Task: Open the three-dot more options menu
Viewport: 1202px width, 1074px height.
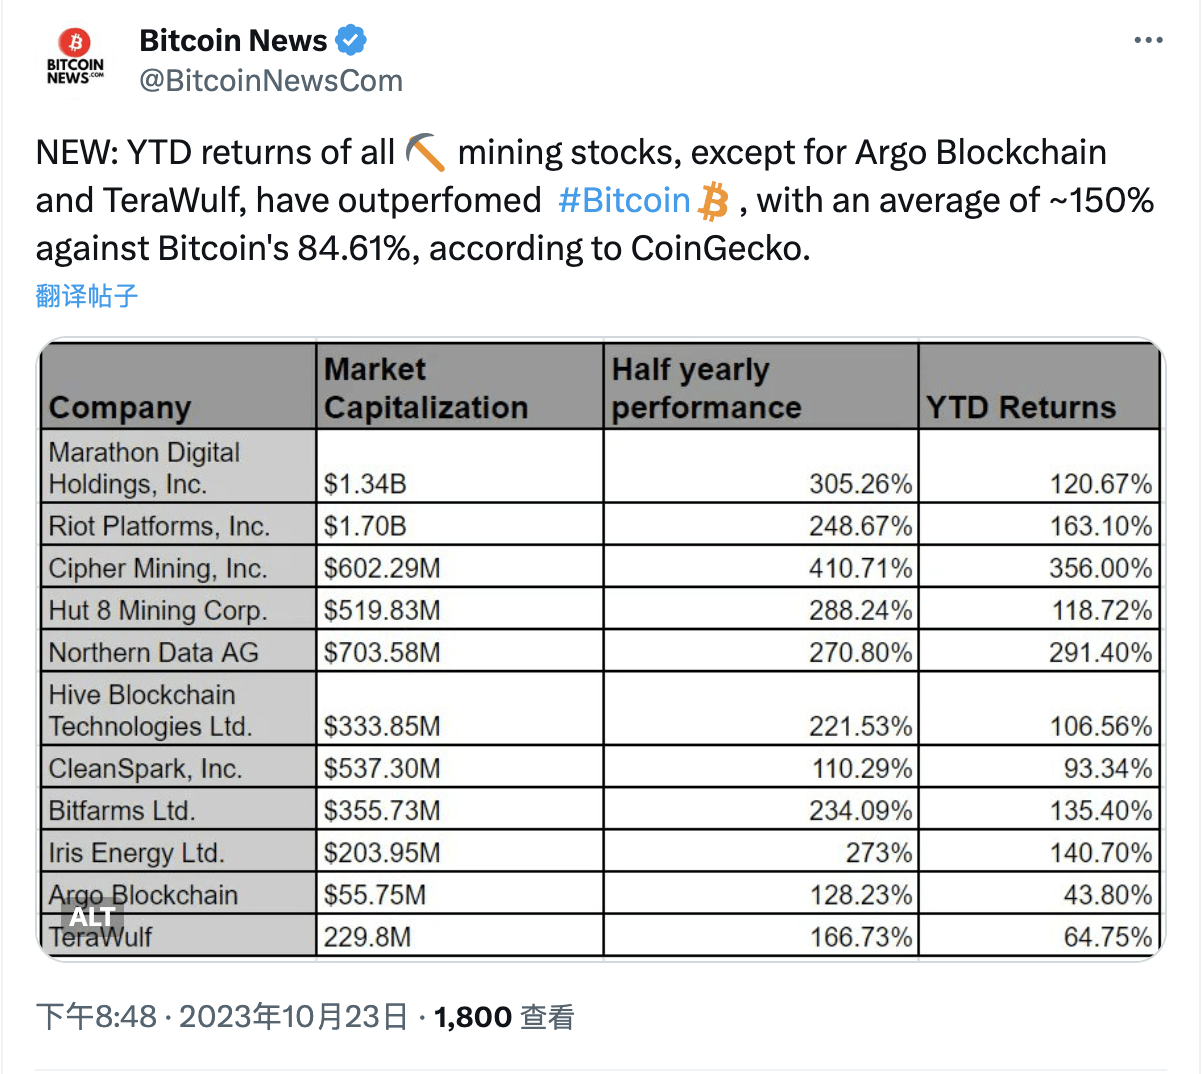Action: (x=1148, y=38)
